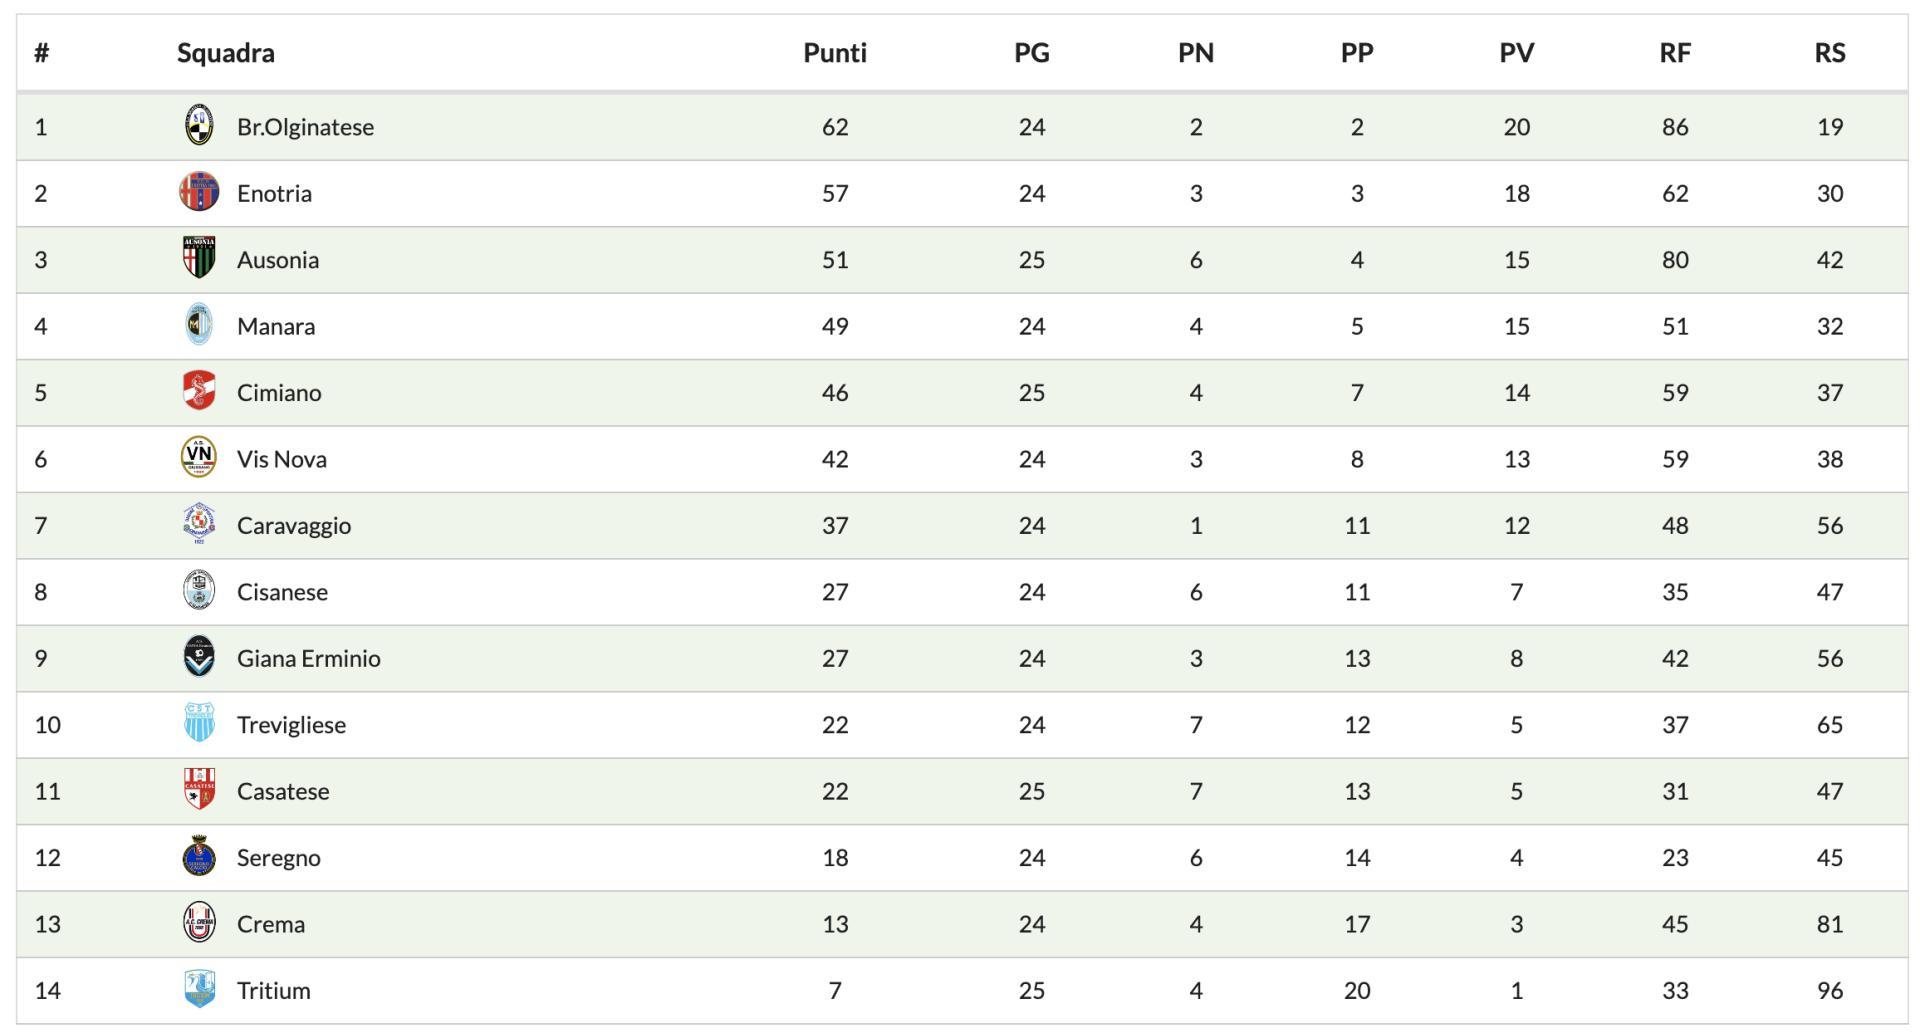This screenshot has width=1920, height=1033.
Task: Open the Cisanese team name link
Action: click(282, 592)
